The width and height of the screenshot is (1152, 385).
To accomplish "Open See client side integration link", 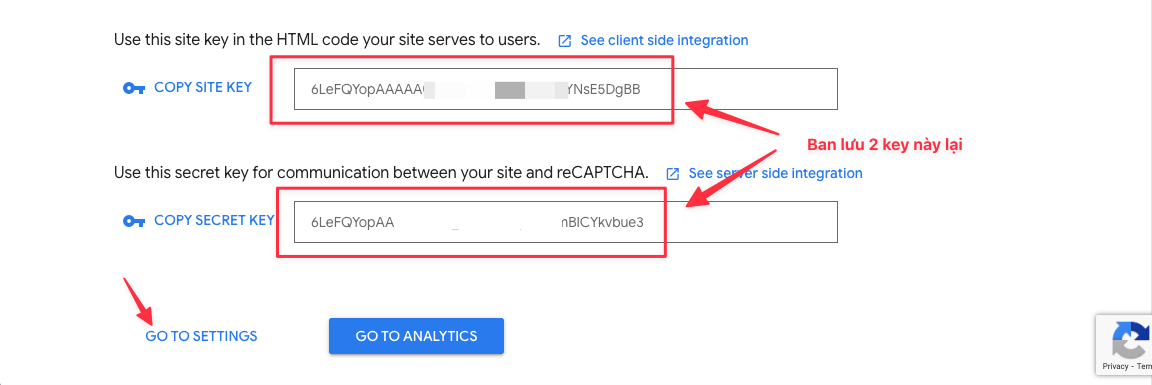I will tap(664, 40).
